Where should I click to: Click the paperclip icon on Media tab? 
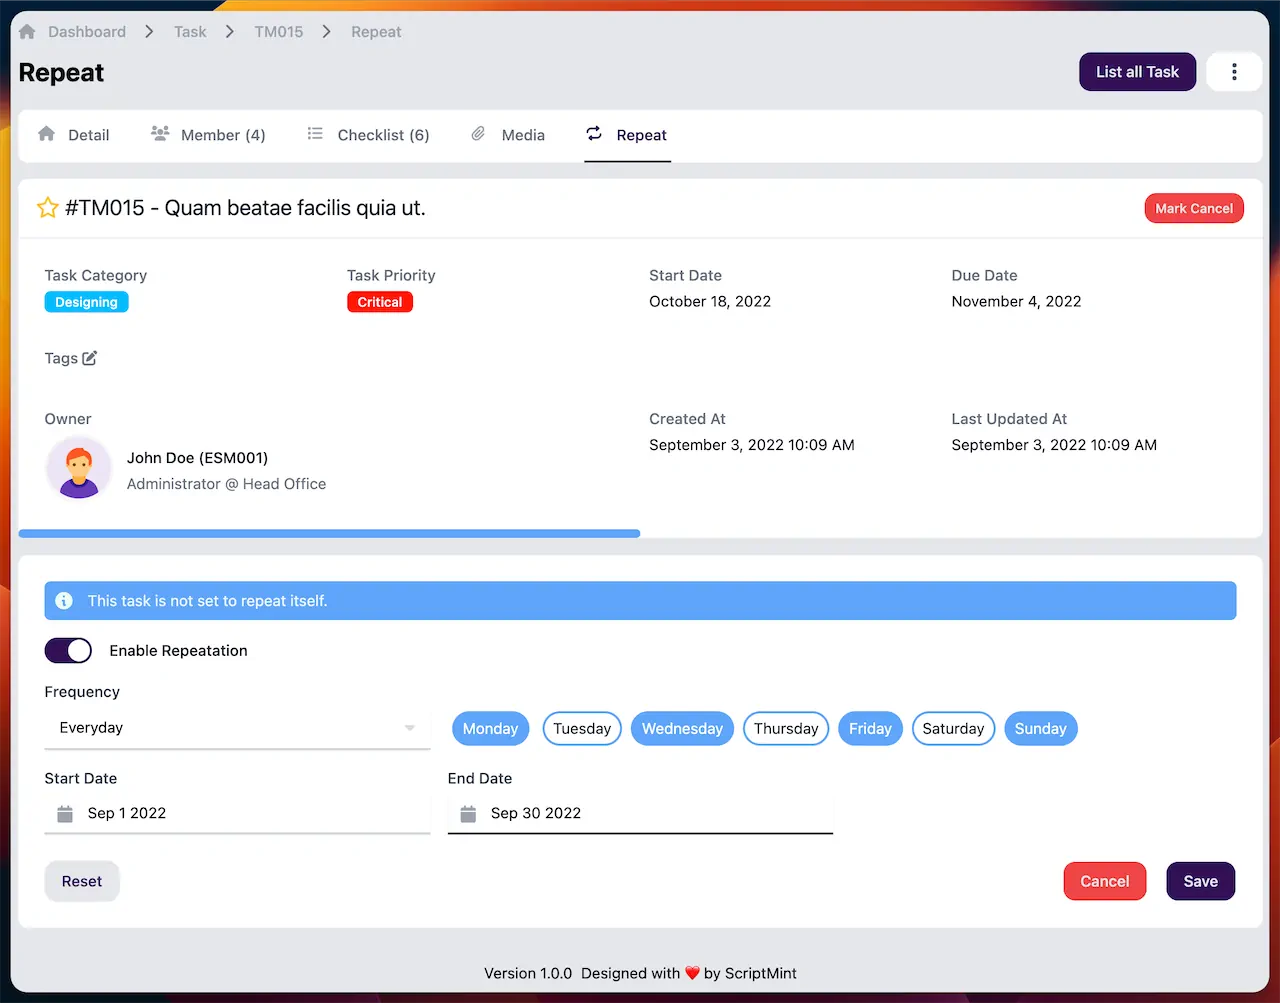click(x=478, y=134)
